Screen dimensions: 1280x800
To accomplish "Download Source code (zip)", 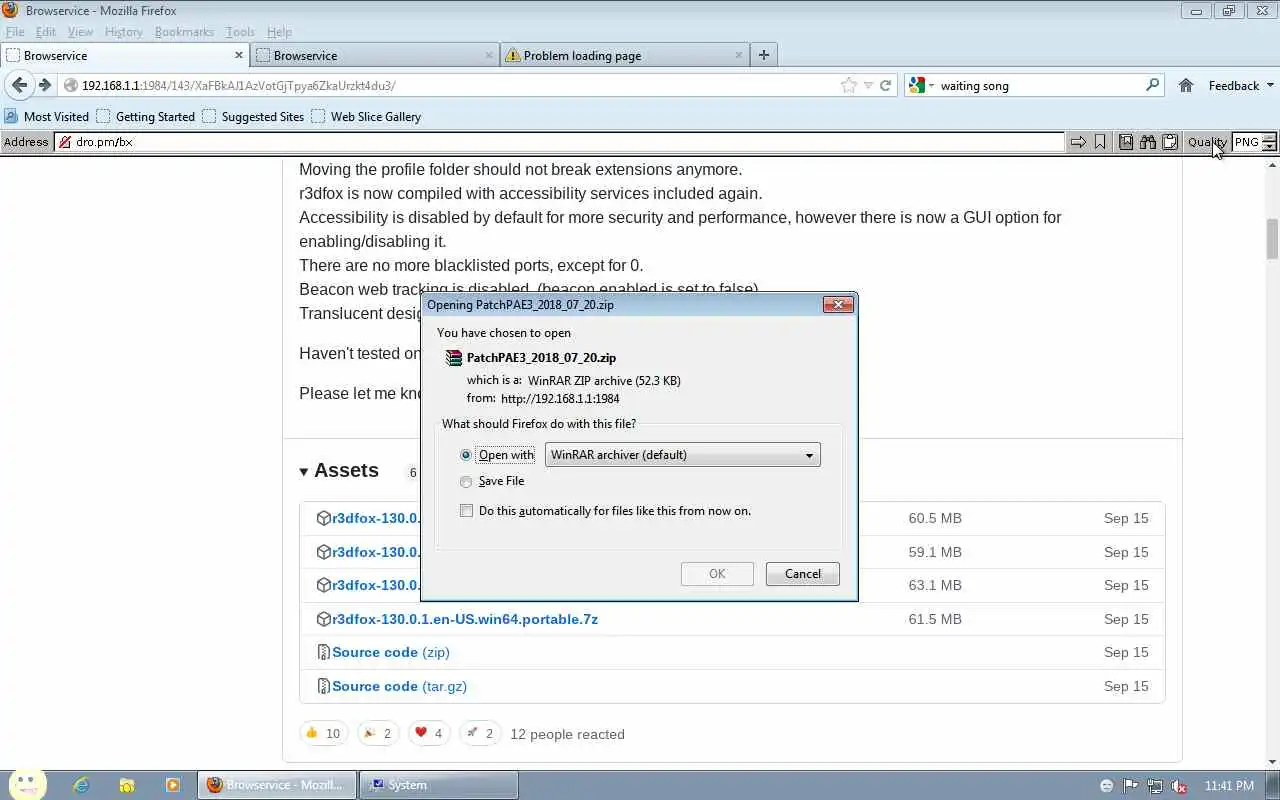I will tap(391, 652).
